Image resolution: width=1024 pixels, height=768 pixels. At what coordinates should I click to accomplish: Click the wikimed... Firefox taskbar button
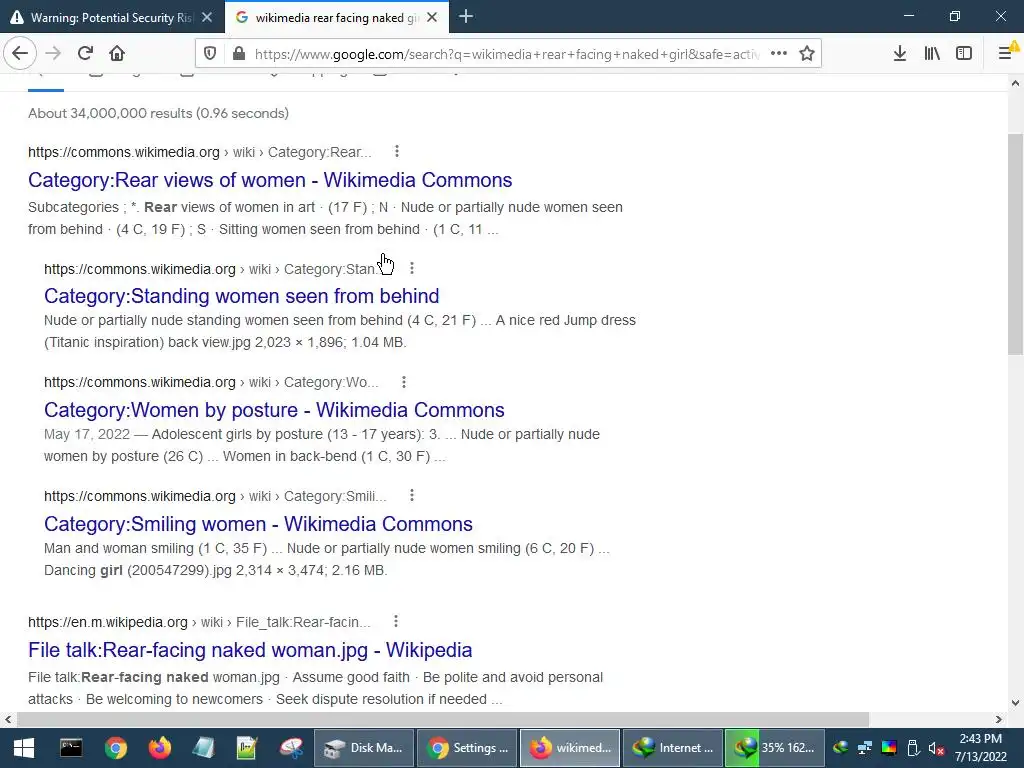(x=569, y=748)
